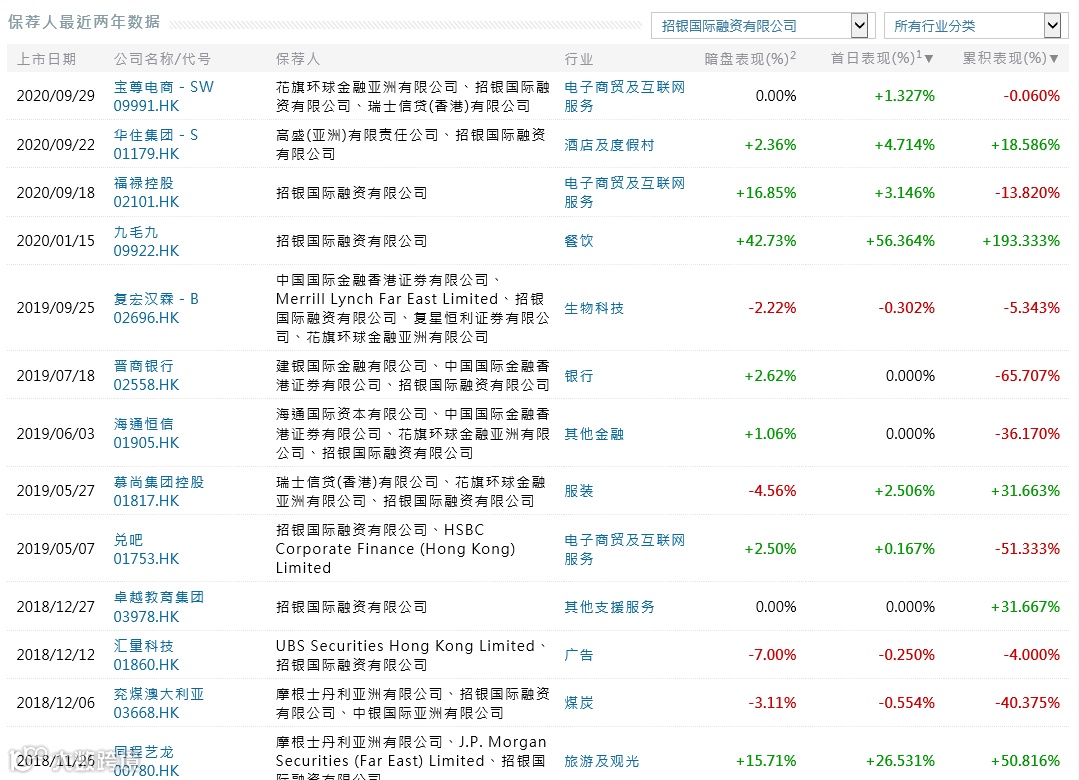Open 复宏汉霖 - B company link
This screenshot has width=1079, height=780.
coord(156,299)
